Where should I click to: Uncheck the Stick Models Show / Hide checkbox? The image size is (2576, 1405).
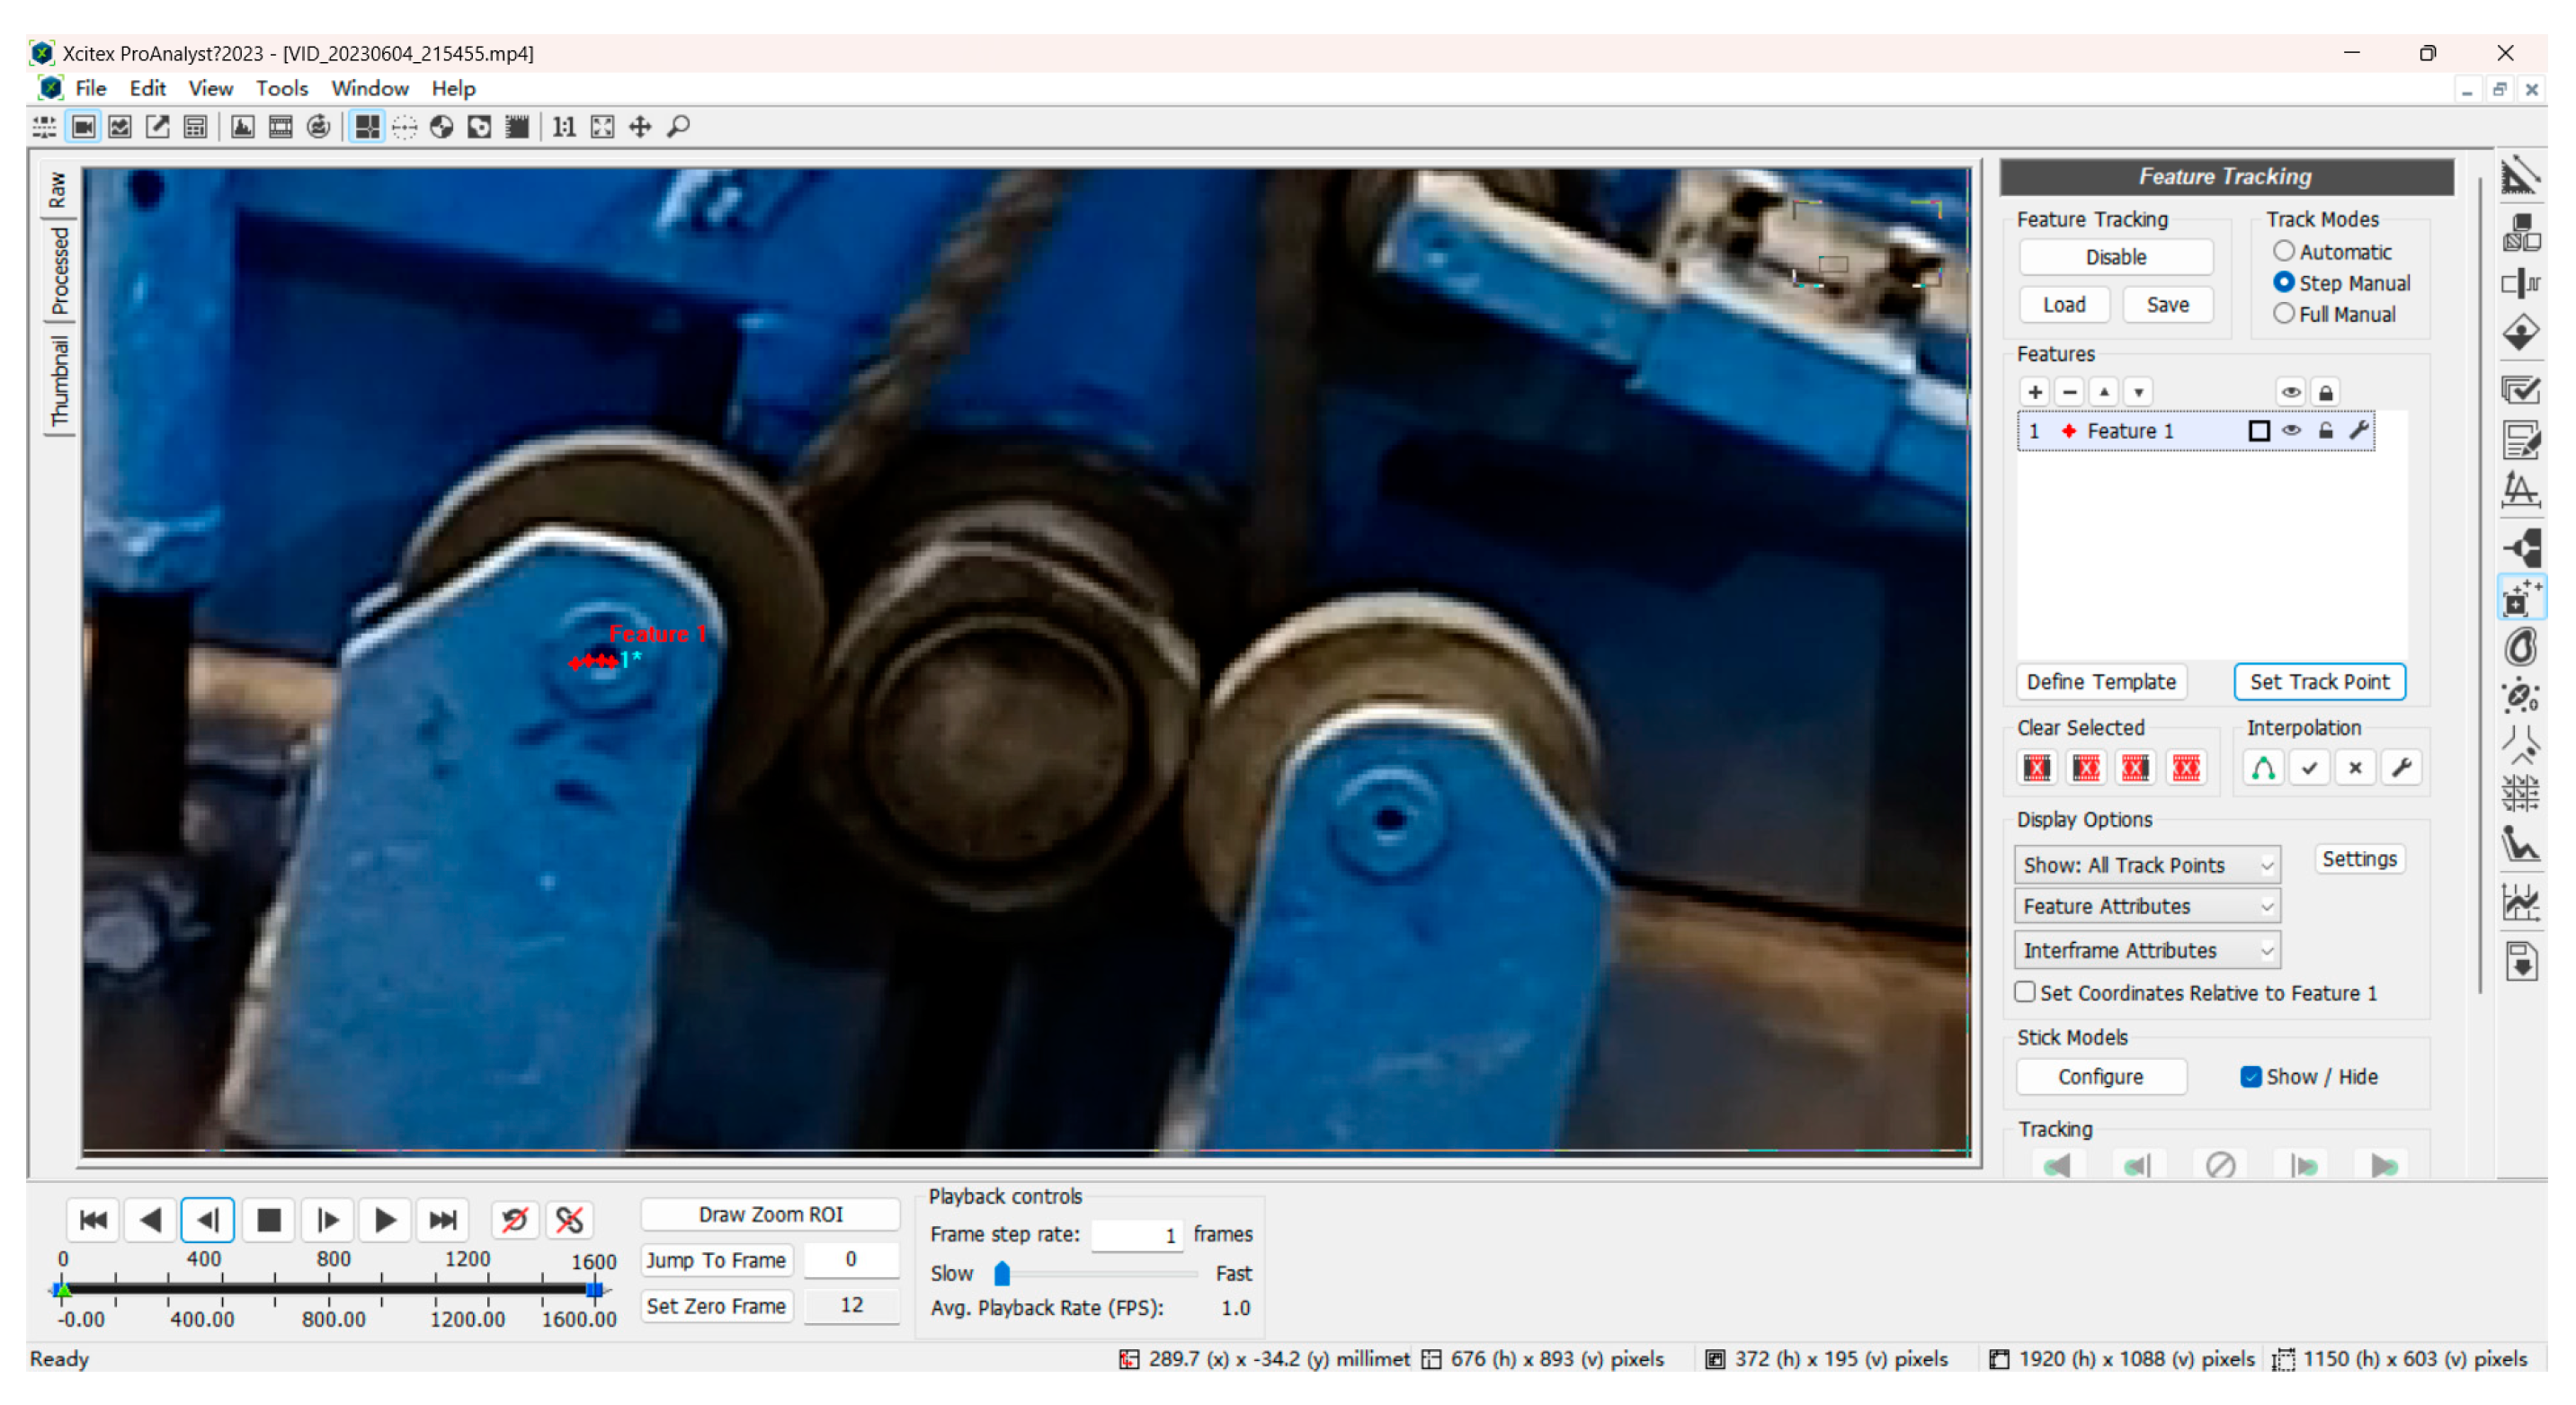2250,1077
